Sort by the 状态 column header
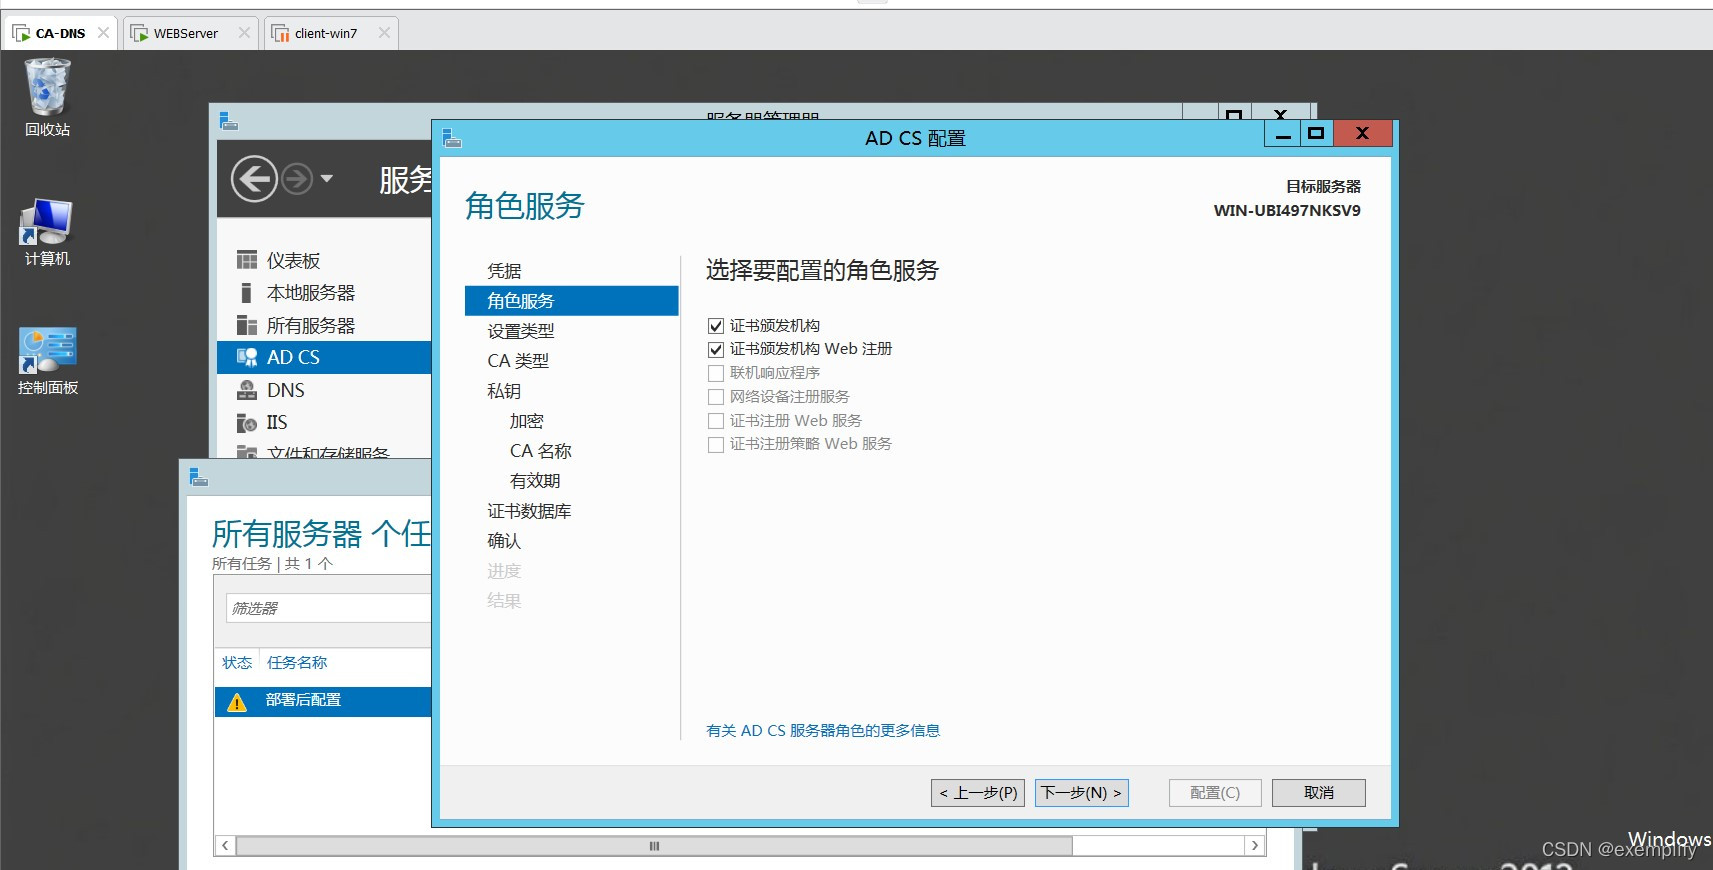Image resolution: width=1713 pixels, height=870 pixels. (237, 663)
